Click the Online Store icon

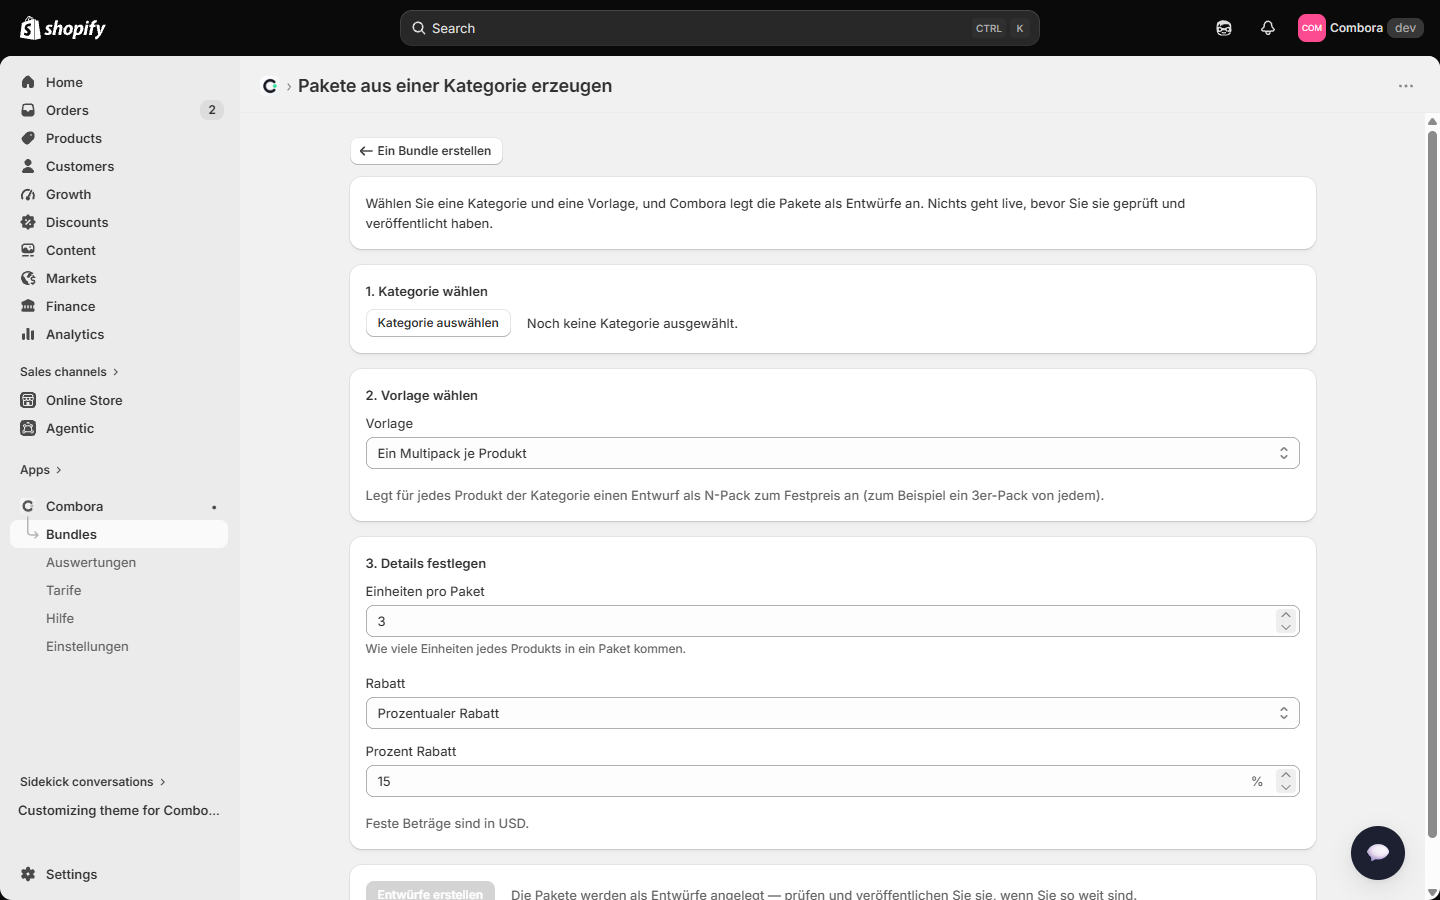point(28,400)
